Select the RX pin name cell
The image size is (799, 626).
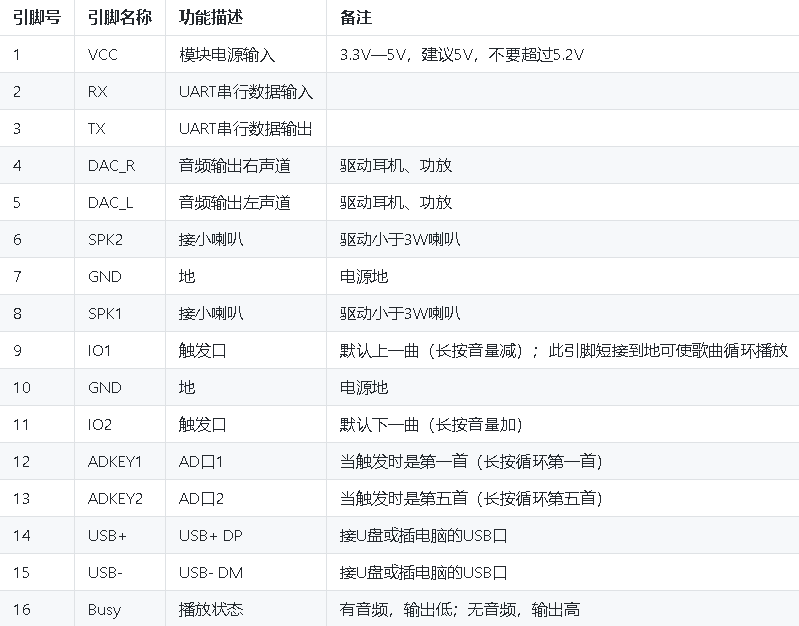tap(97, 92)
